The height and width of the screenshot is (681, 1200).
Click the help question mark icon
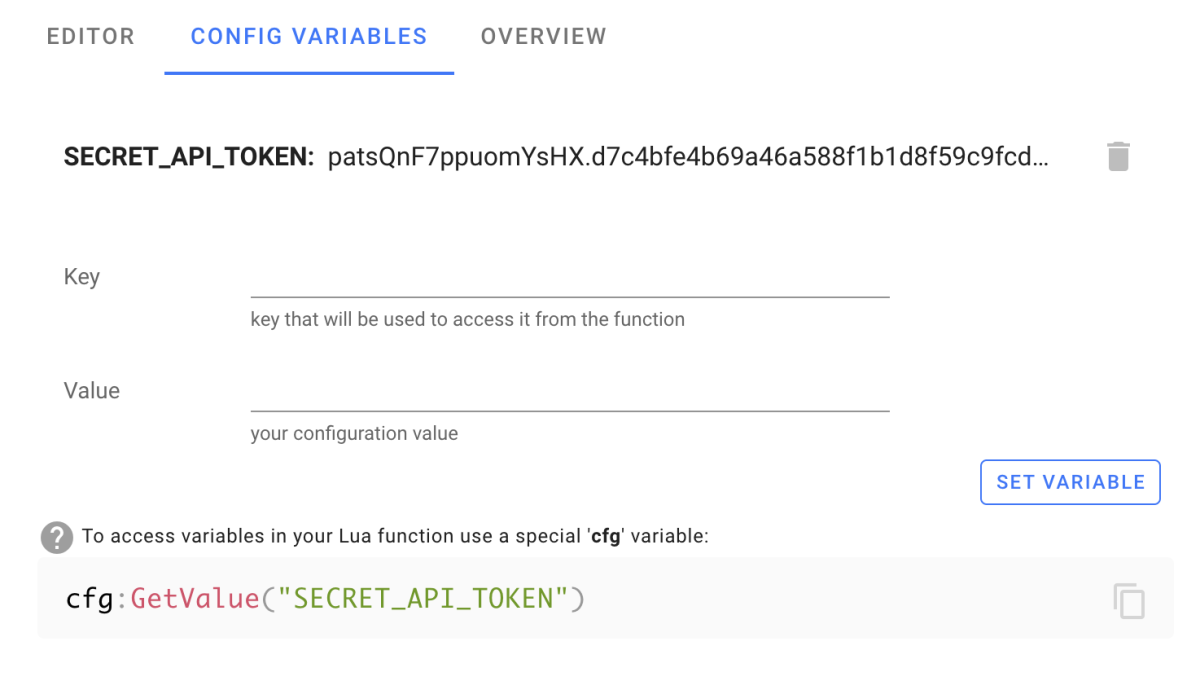57,537
